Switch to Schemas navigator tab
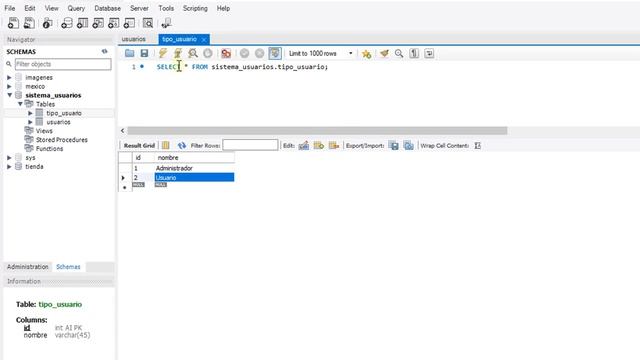The height and width of the screenshot is (360, 640). (x=68, y=267)
